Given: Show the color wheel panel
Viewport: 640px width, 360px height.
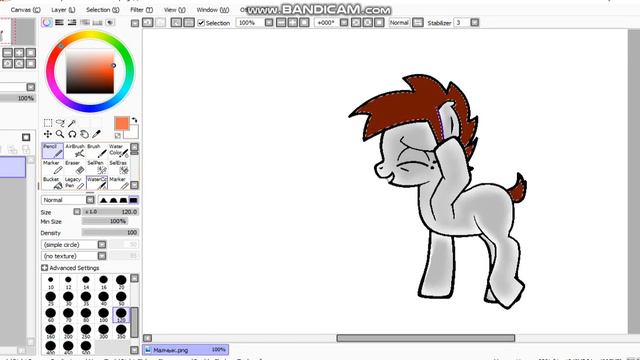Looking at the screenshot, I should click(47, 23).
